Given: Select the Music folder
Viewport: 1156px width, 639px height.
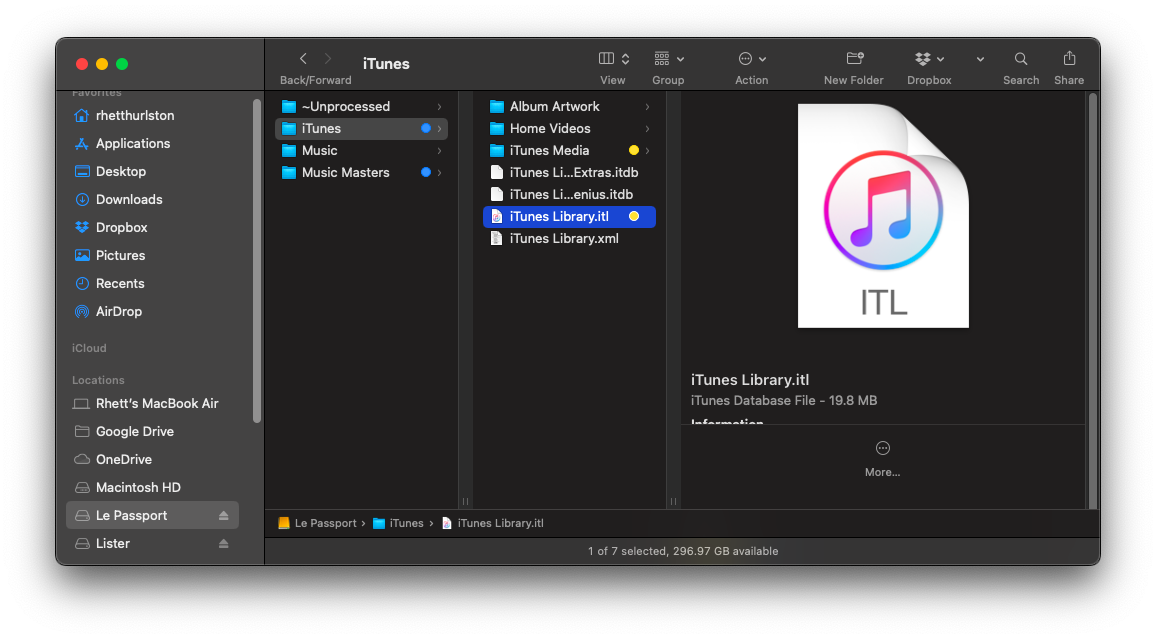Looking at the screenshot, I should 361,151.
